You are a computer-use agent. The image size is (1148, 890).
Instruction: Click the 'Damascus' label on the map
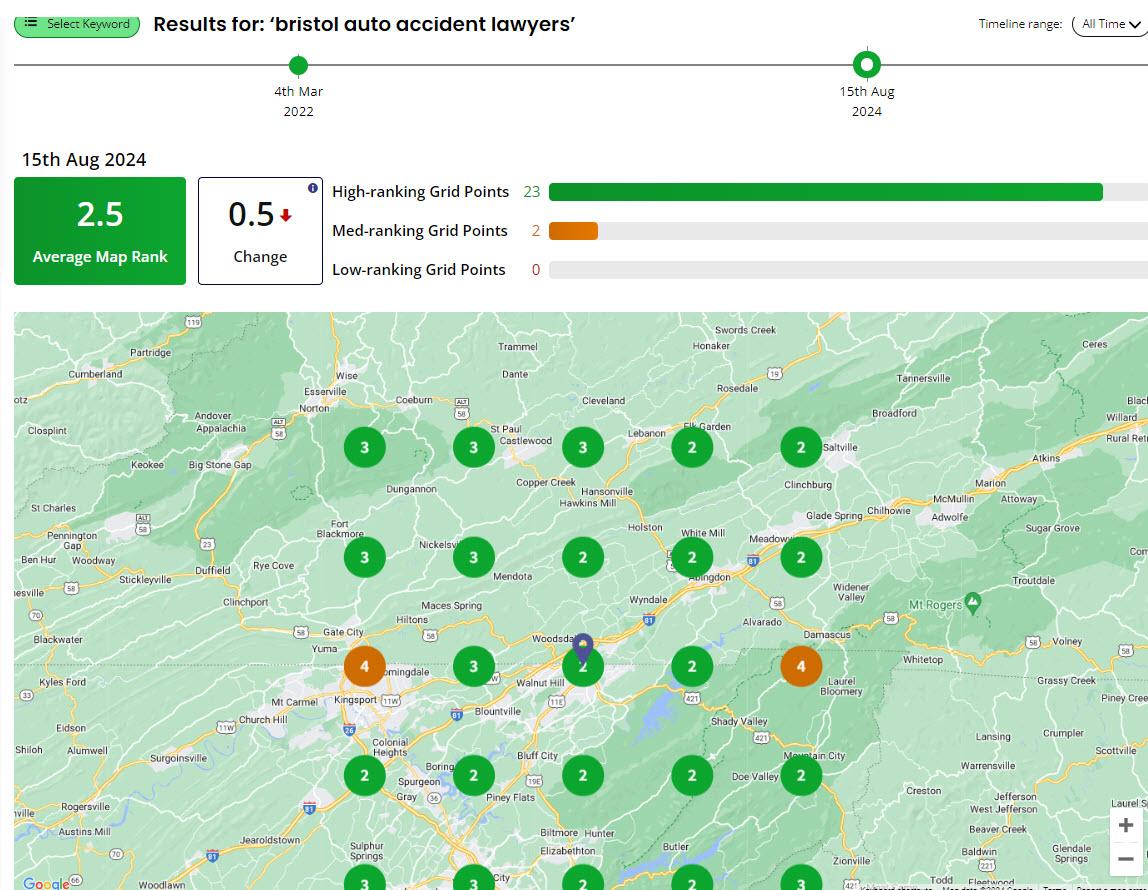click(x=827, y=635)
